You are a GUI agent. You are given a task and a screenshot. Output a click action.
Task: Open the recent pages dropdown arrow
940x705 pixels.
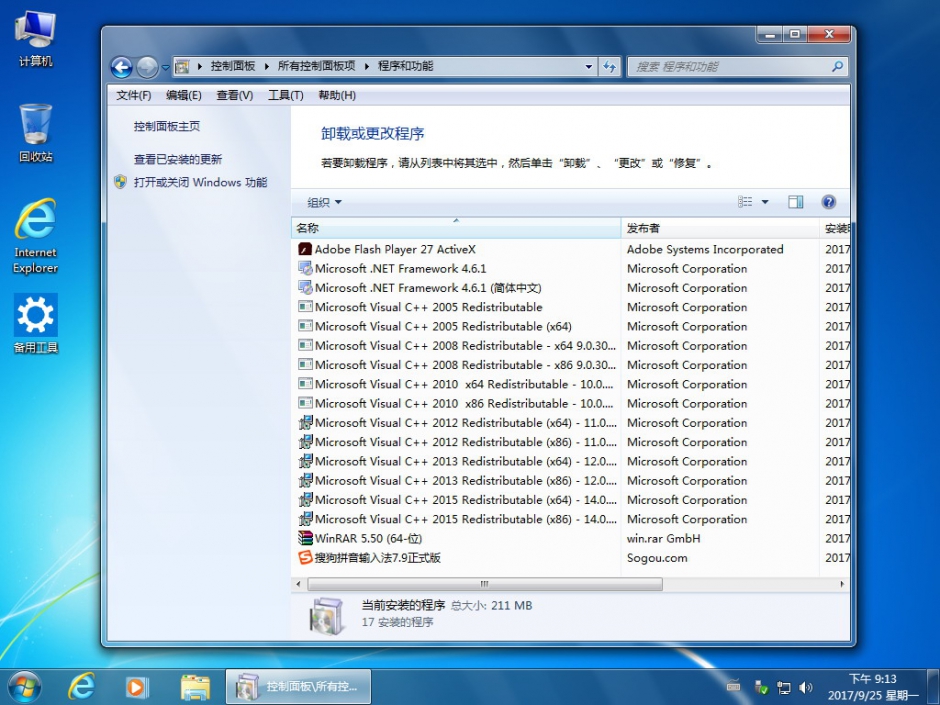pyautogui.click(x=165, y=68)
